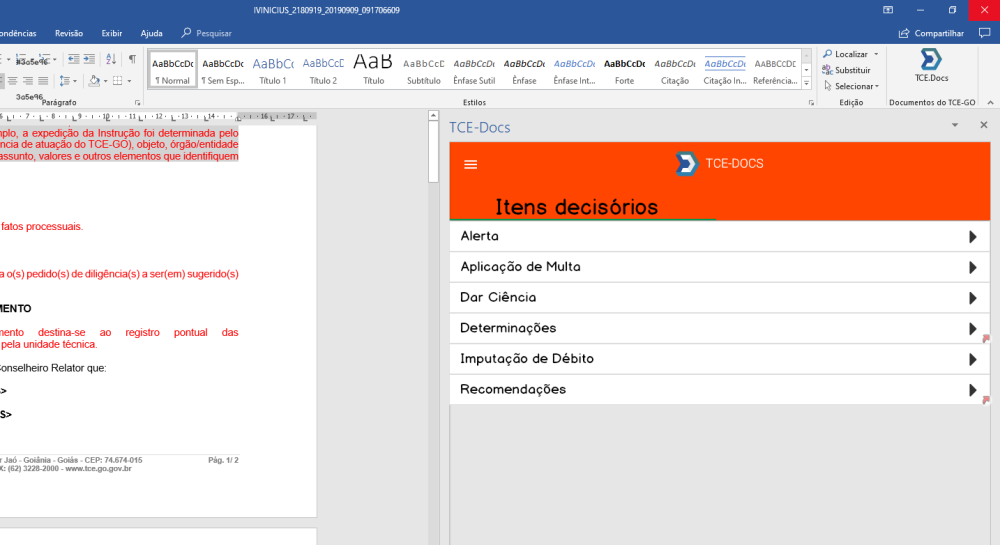Open the Localizar dropdown arrow
1000x545 pixels.
pyautogui.click(x=876, y=54)
